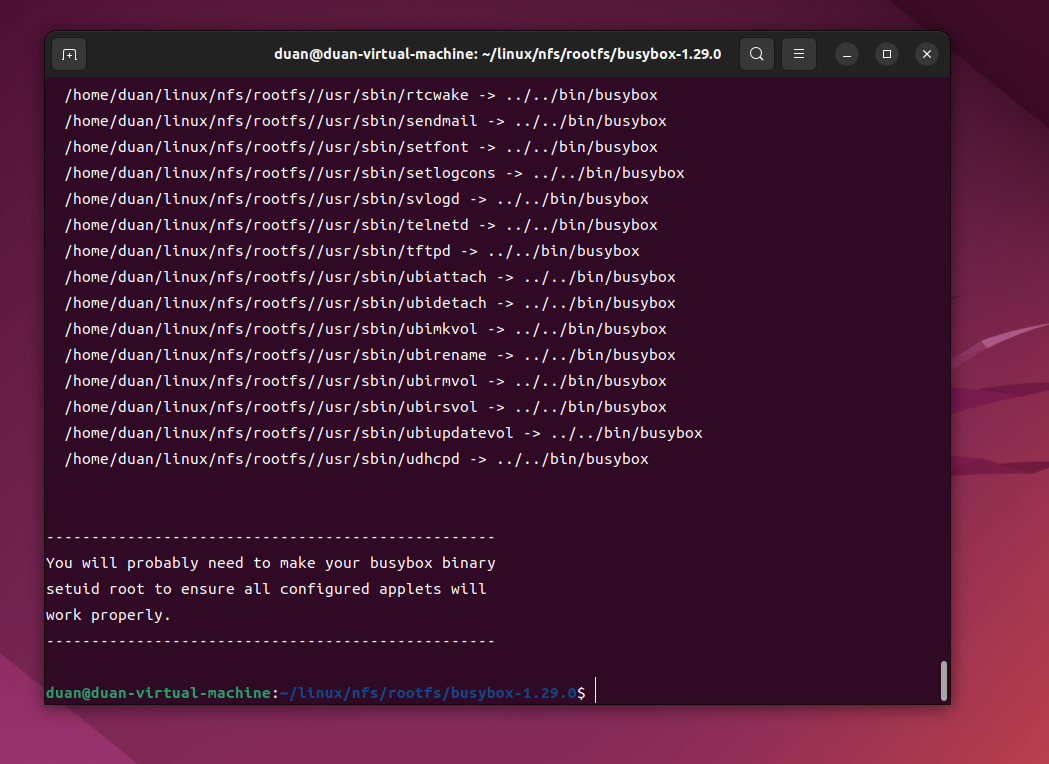
Task: Click the rtcwake symlink output line
Action: tap(361, 95)
